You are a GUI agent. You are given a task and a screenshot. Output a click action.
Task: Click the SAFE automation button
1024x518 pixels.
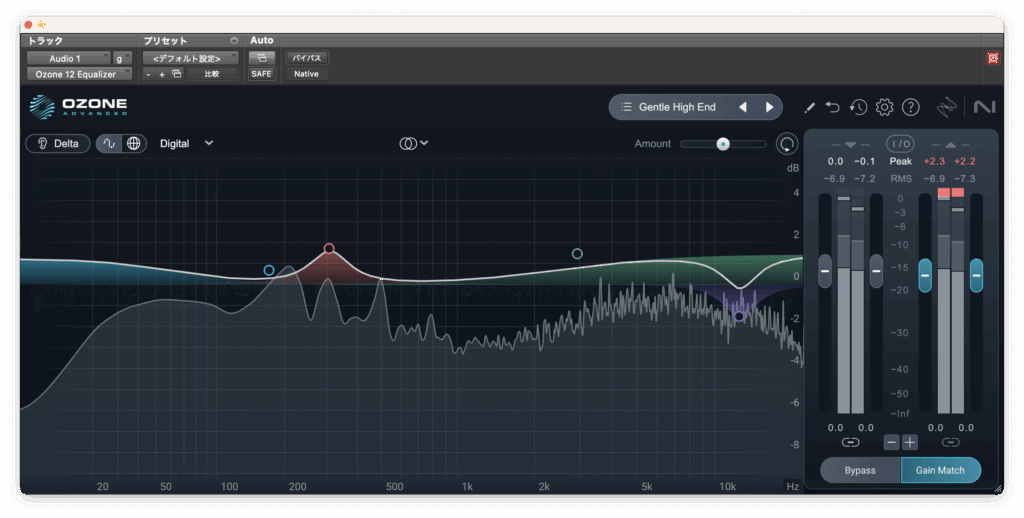click(261, 74)
